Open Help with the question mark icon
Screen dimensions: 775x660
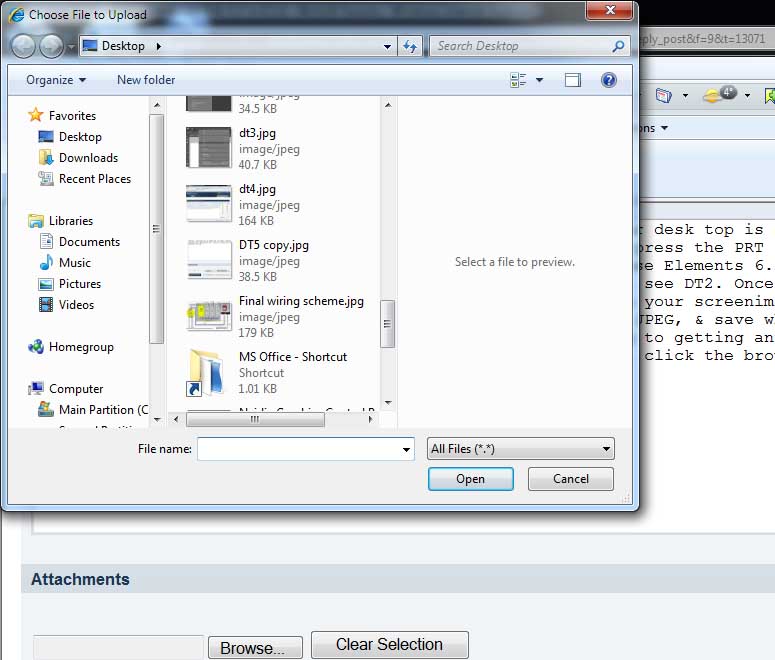(608, 80)
